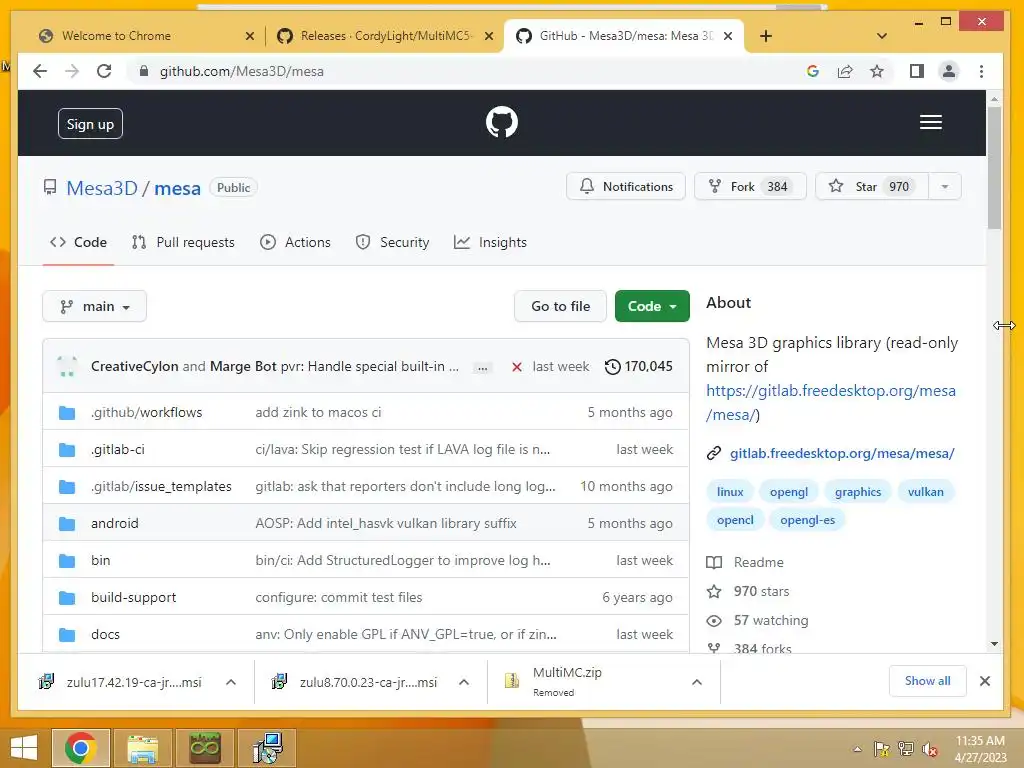Open the tab search chevron

[x=882, y=36]
